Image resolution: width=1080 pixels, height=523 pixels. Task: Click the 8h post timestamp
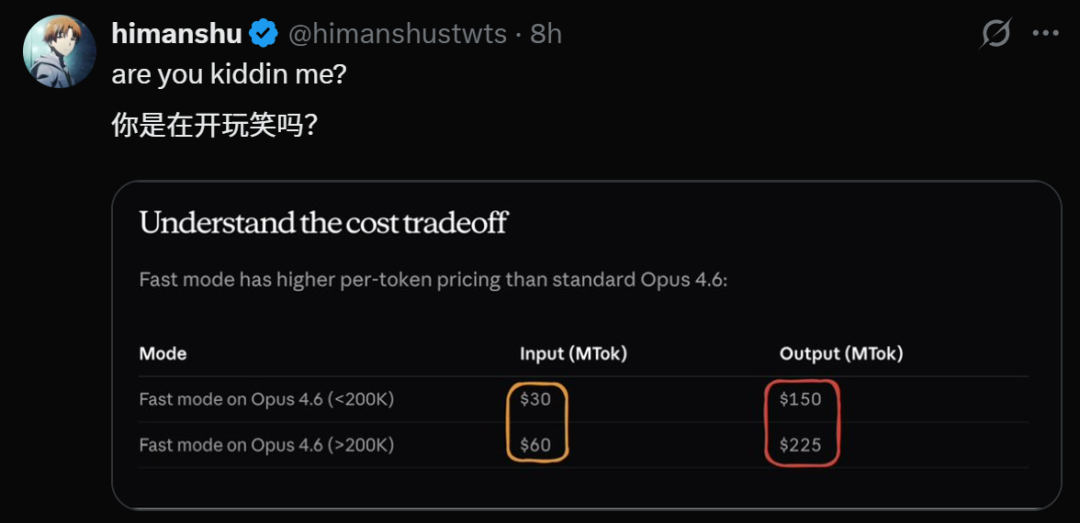pos(546,34)
